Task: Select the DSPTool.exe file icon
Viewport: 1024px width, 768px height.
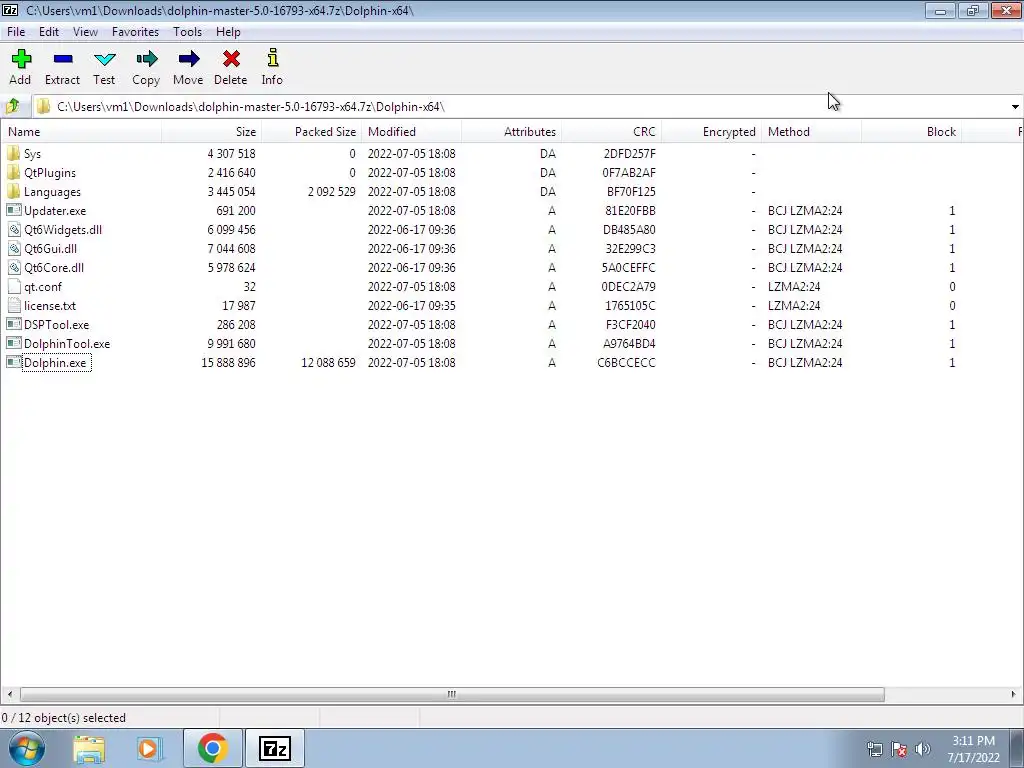Action: [14, 324]
